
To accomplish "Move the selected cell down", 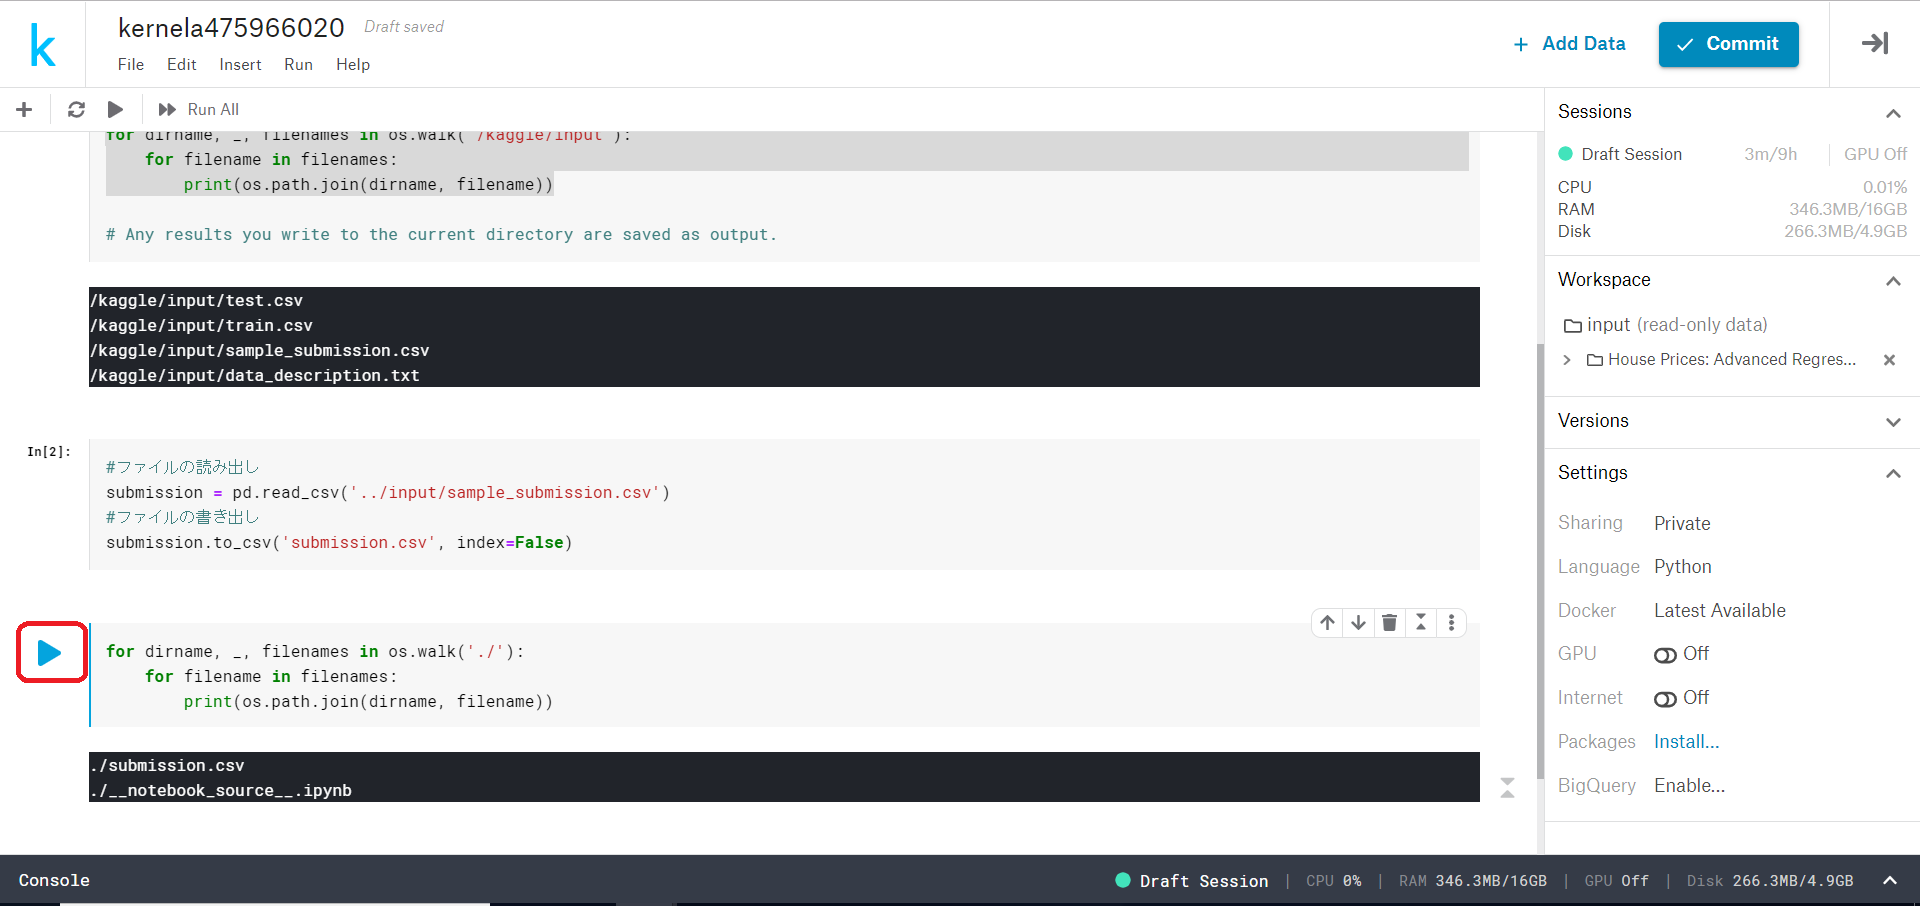I will pos(1358,622).
